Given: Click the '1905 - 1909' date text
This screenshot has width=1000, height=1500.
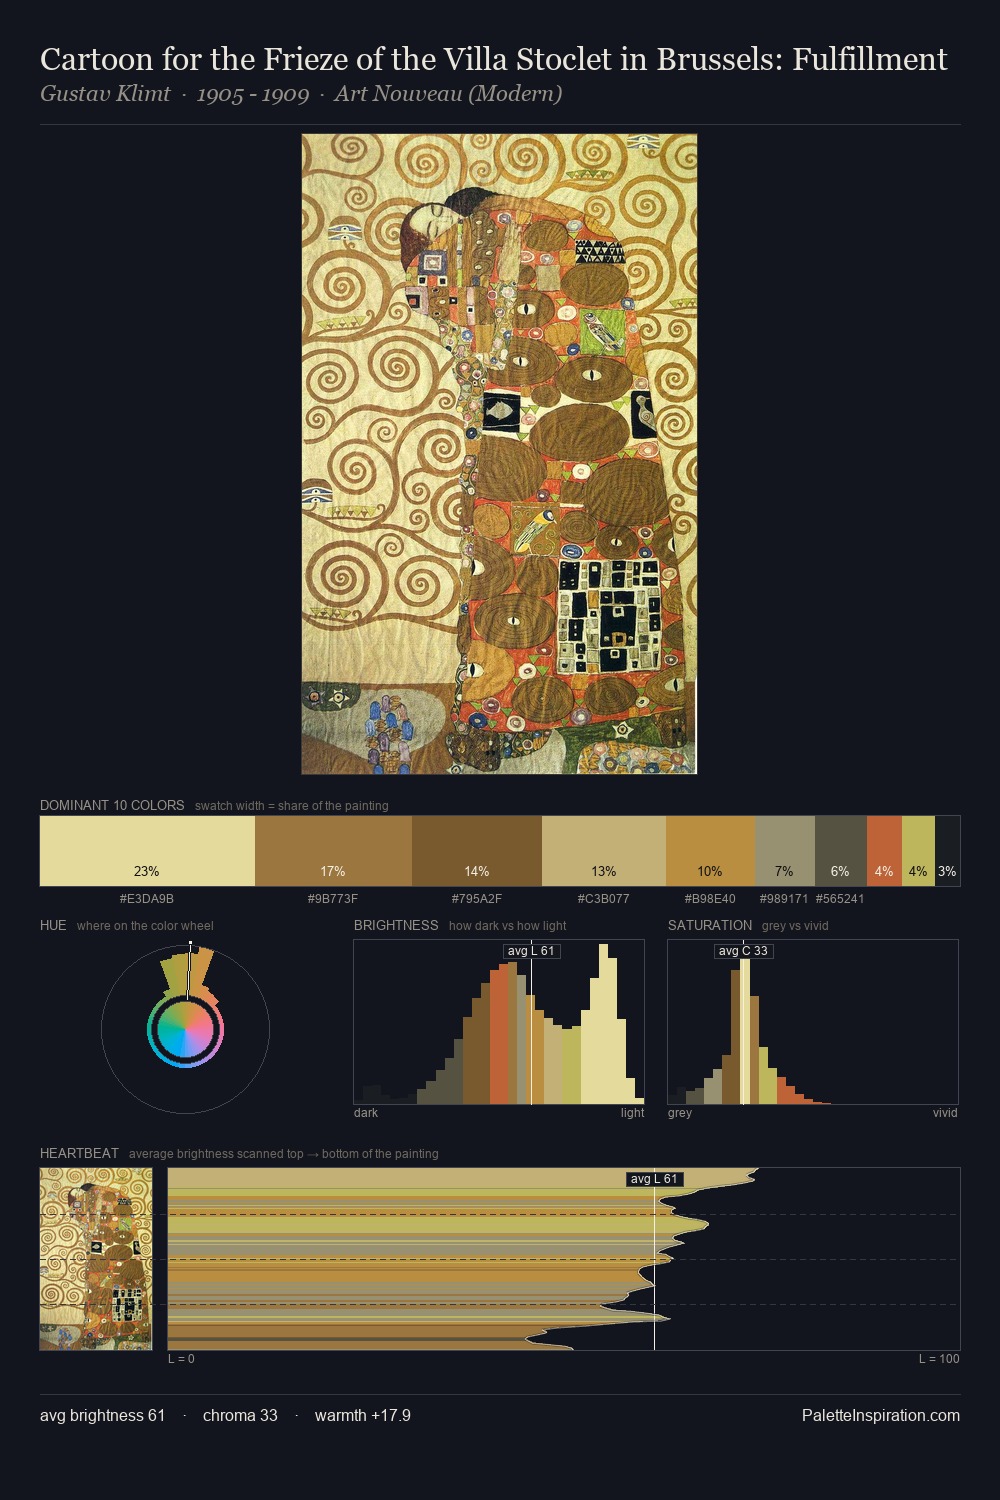Looking at the screenshot, I should pyautogui.click(x=252, y=94).
